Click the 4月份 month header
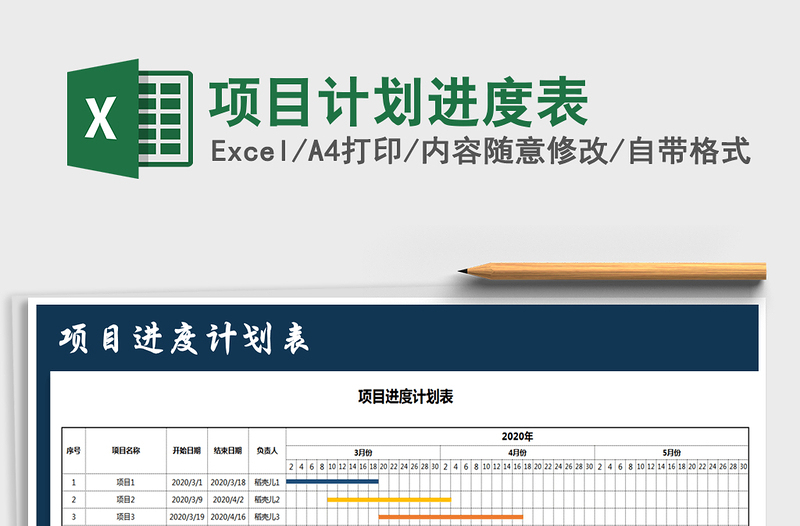800x526 pixels. click(517, 453)
